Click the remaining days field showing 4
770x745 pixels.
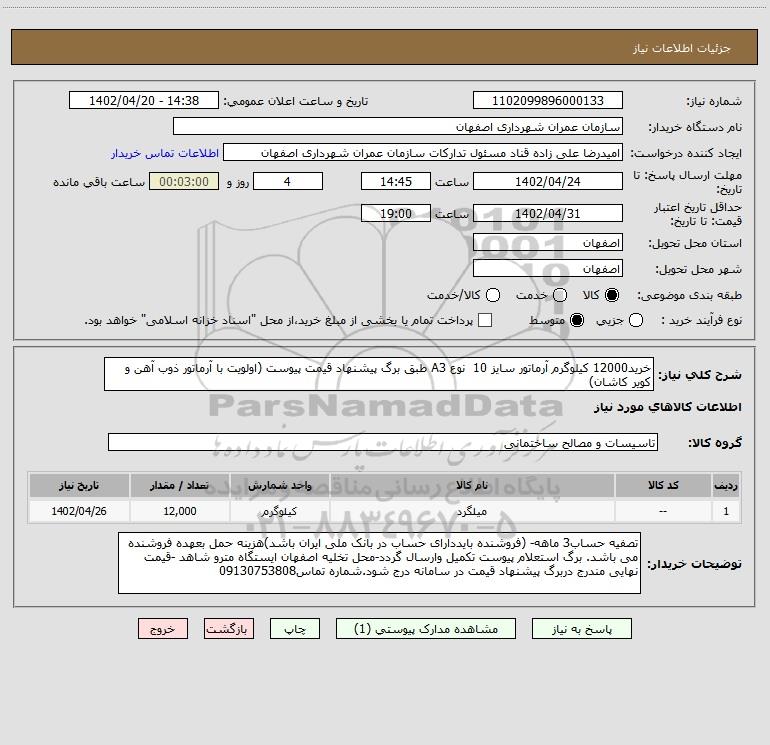288,181
